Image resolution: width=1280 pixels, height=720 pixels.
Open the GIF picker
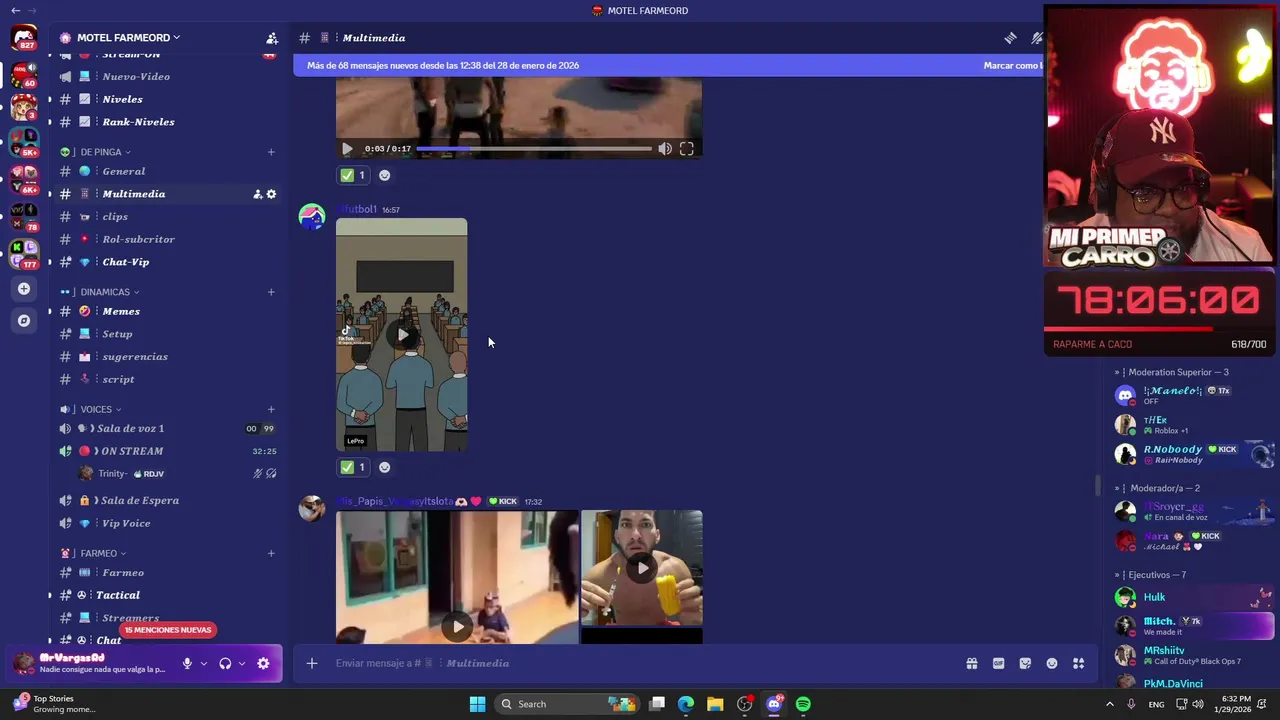pos(998,663)
